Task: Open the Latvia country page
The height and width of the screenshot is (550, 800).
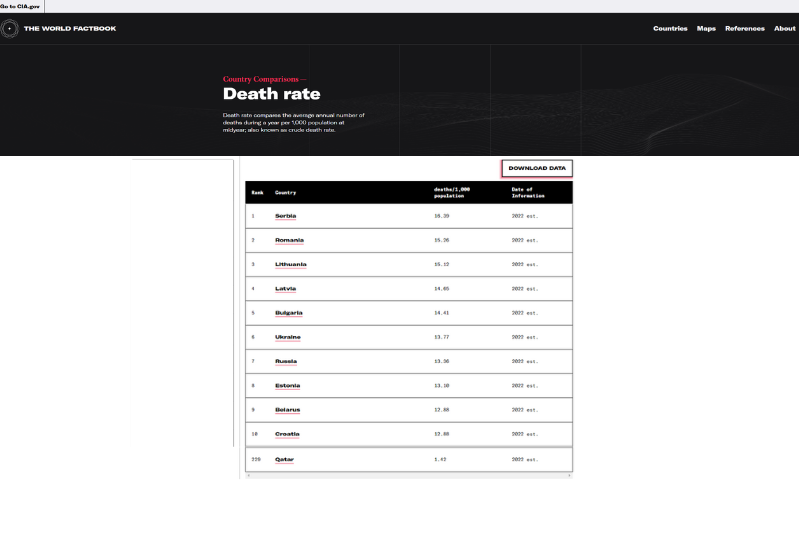Action: pos(286,289)
